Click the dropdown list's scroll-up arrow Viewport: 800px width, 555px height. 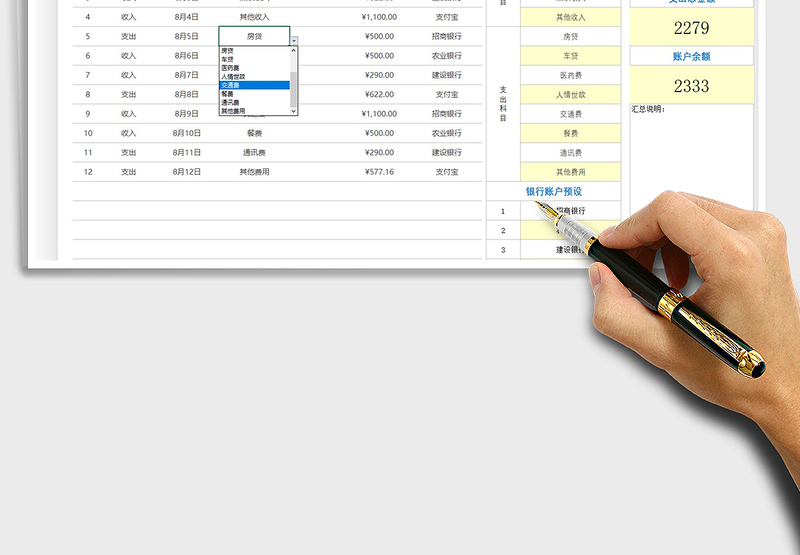point(294,49)
